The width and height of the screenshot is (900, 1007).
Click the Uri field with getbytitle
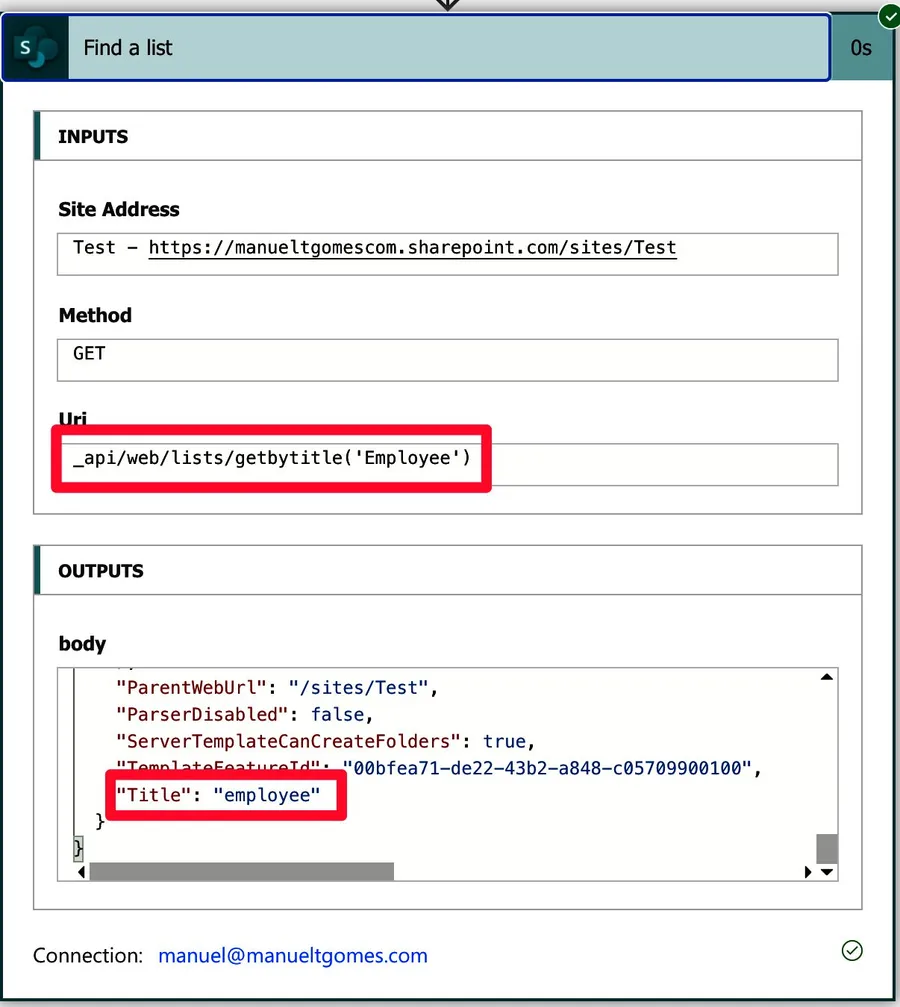(x=447, y=464)
